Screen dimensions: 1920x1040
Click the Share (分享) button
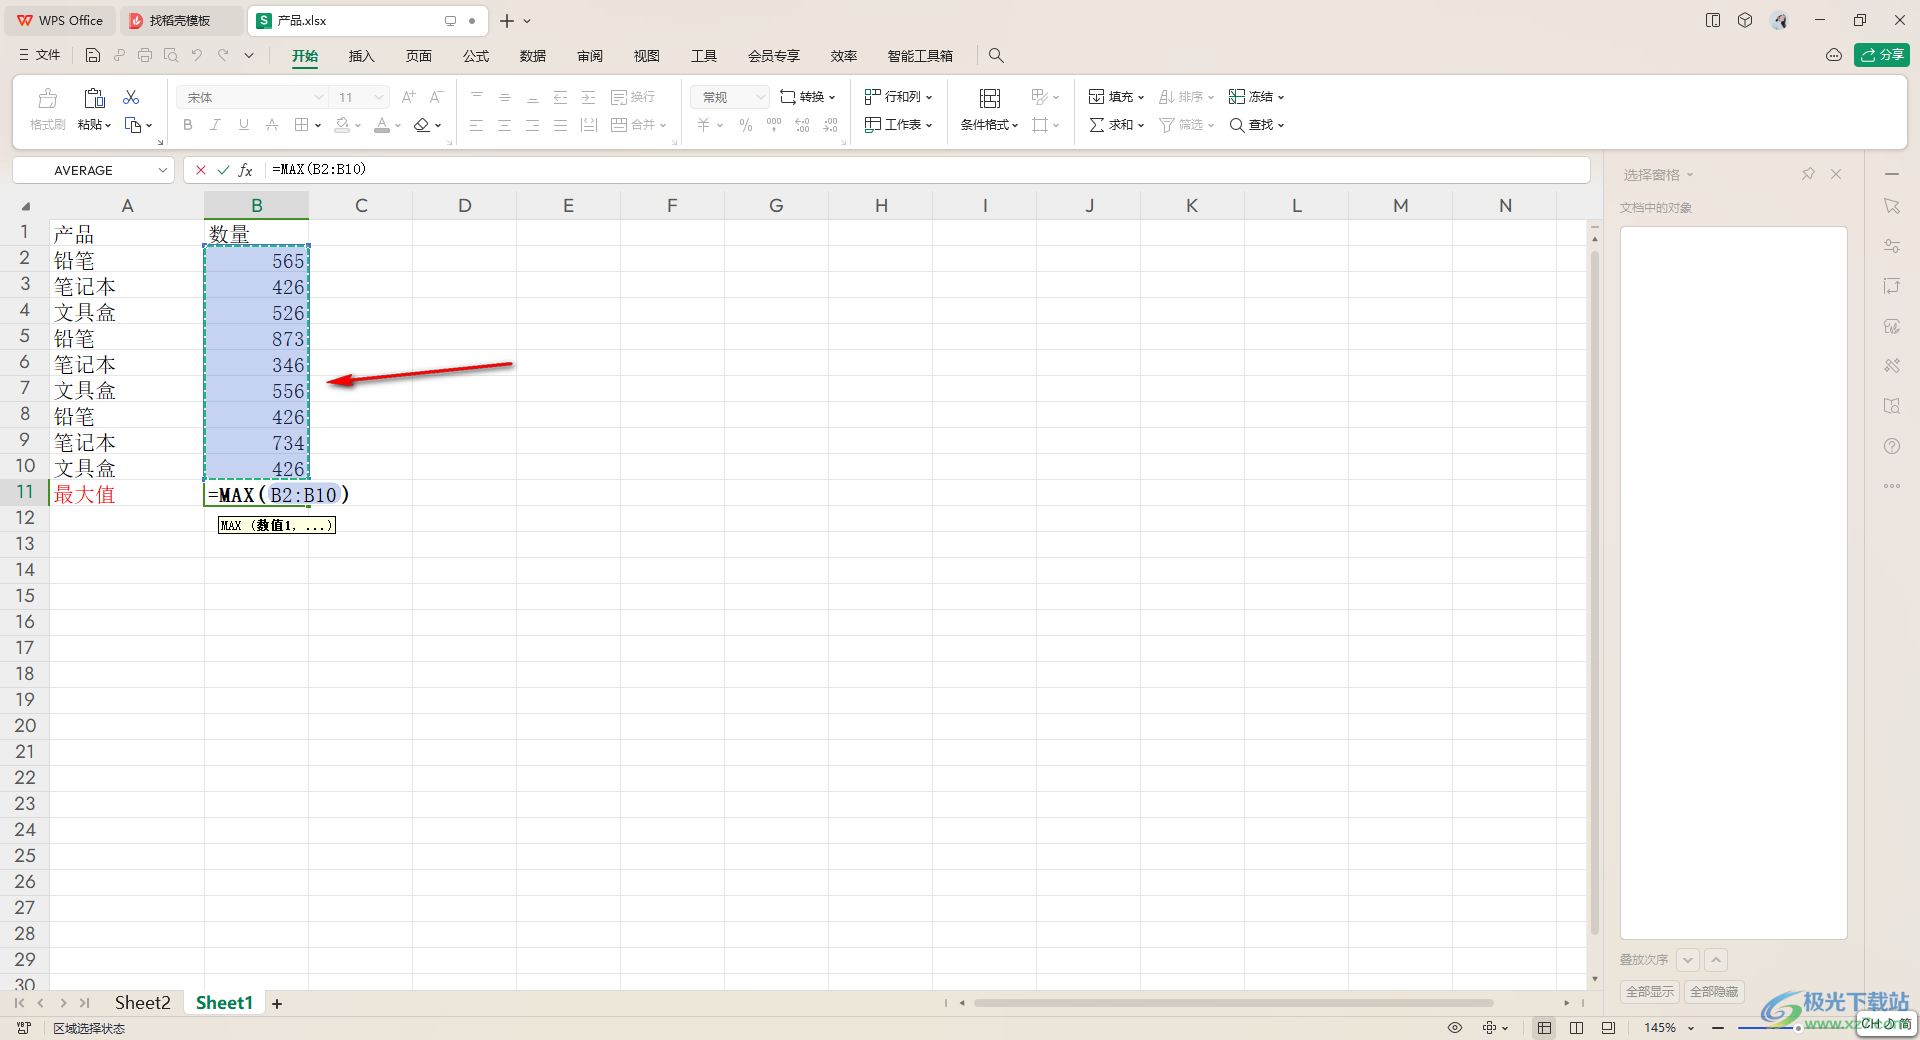point(1882,55)
